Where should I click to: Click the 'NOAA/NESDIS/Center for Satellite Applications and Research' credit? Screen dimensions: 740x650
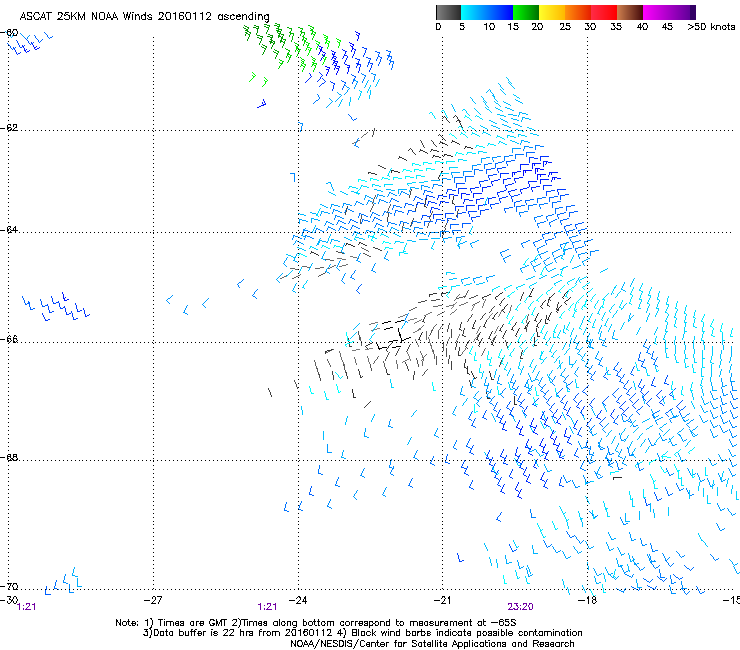point(432,644)
